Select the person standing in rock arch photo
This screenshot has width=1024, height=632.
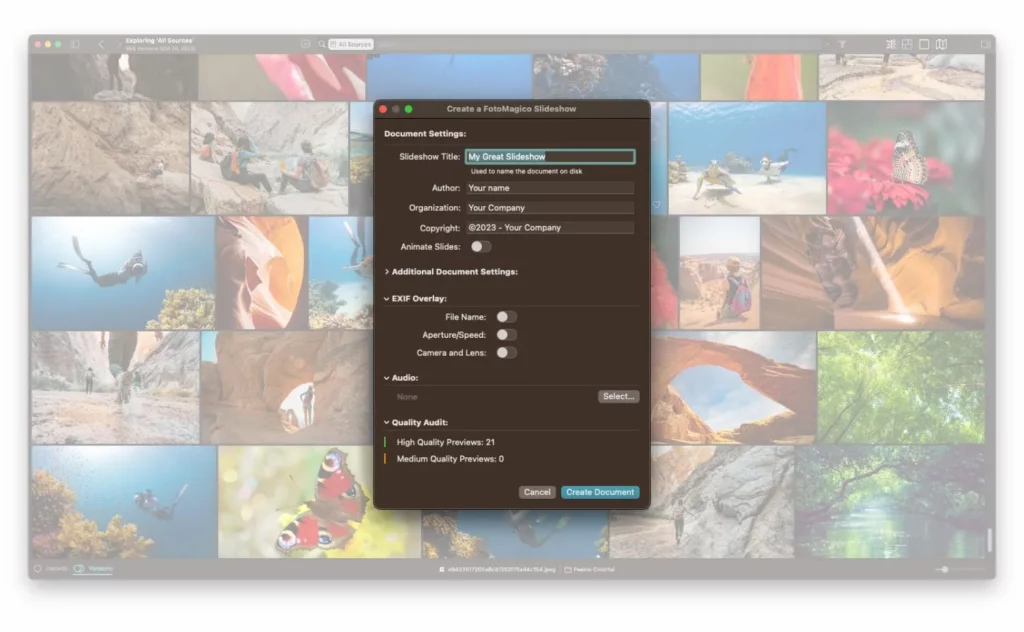pos(287,388)
